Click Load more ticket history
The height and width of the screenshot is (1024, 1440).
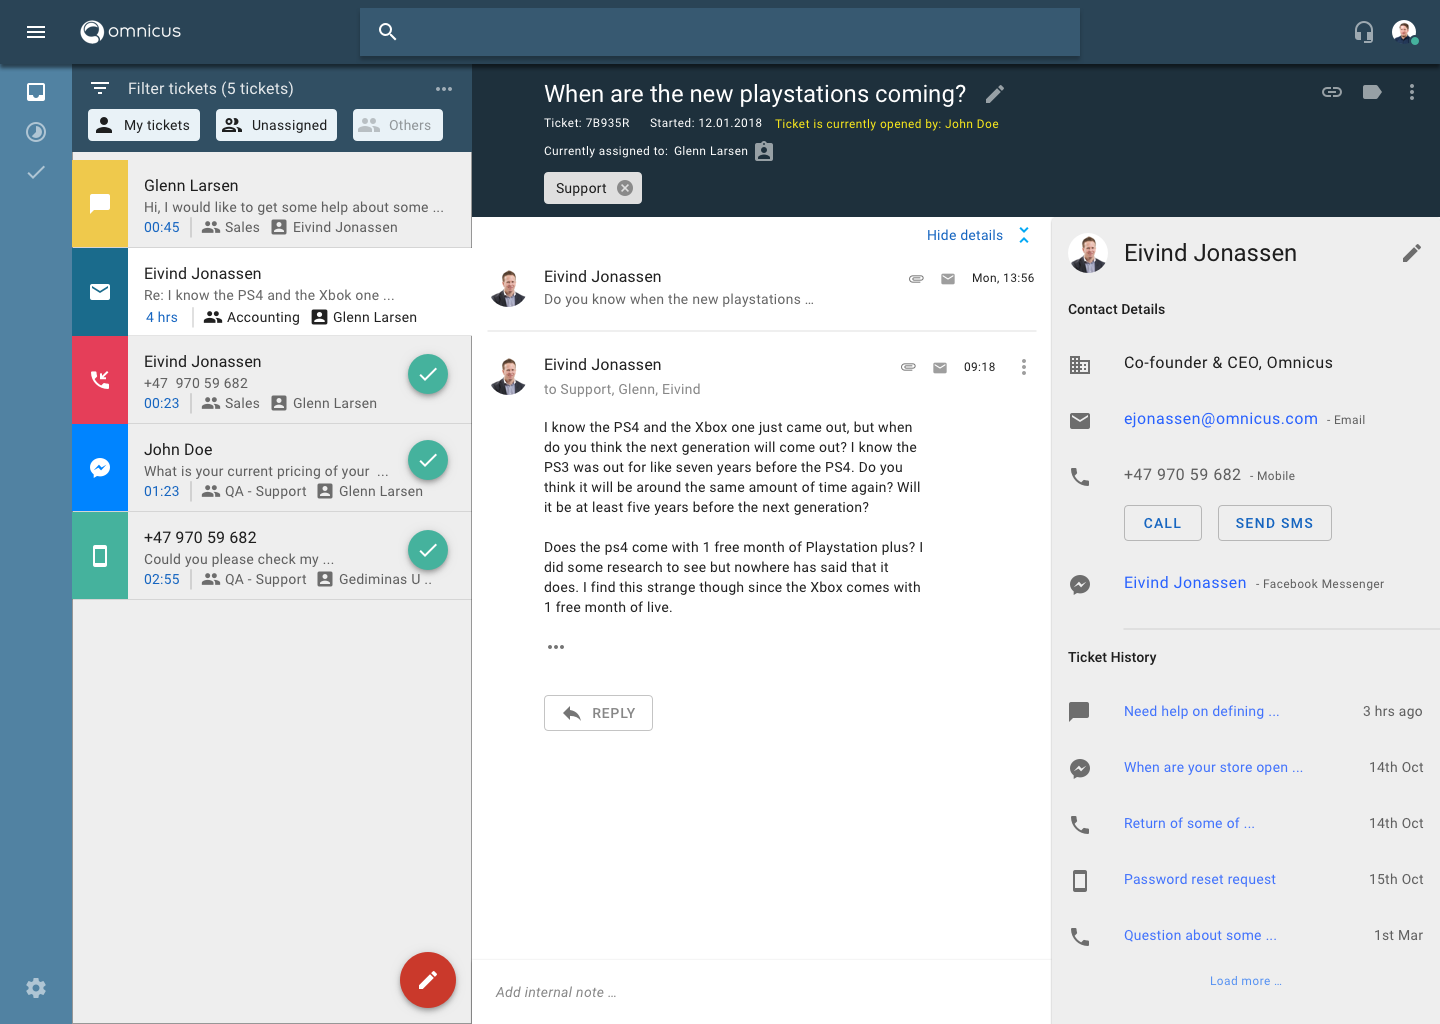1246,981
